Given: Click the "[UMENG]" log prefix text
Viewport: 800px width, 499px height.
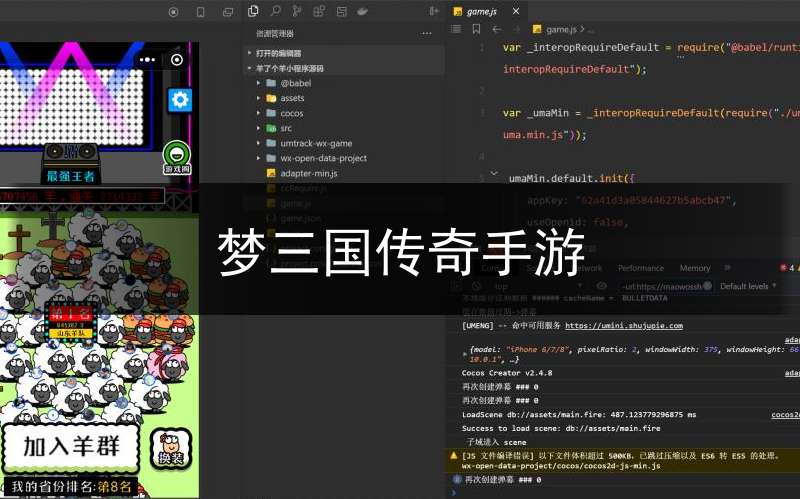Looking at the screenshot, I should (478, 326).
